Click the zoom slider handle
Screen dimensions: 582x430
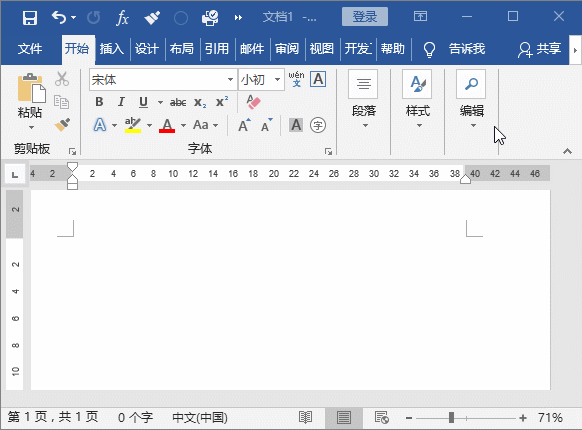point(451,418)
